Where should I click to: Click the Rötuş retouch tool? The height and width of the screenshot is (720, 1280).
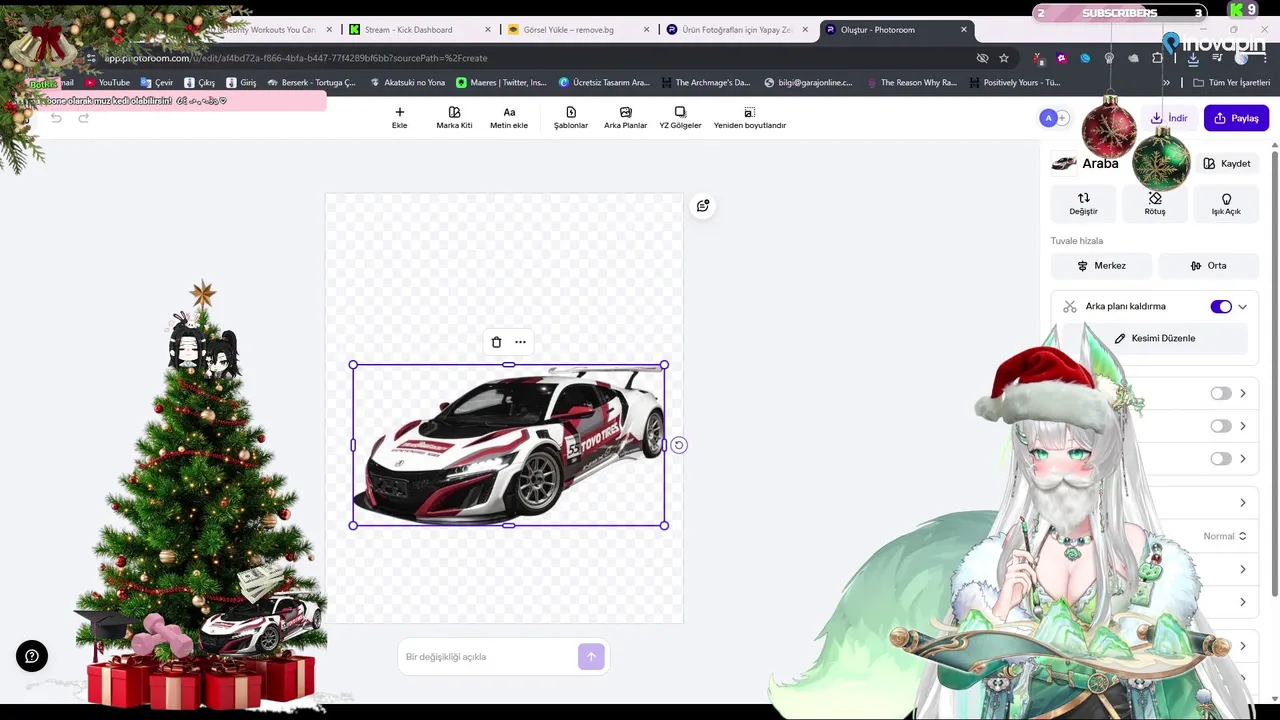[x=1155, y=203]
